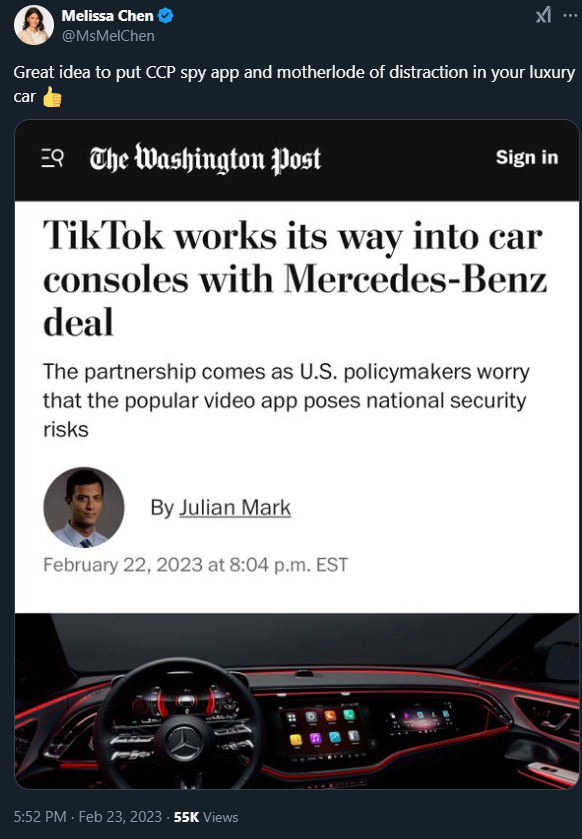Click the blue verified badge icon

coord(165,16)
